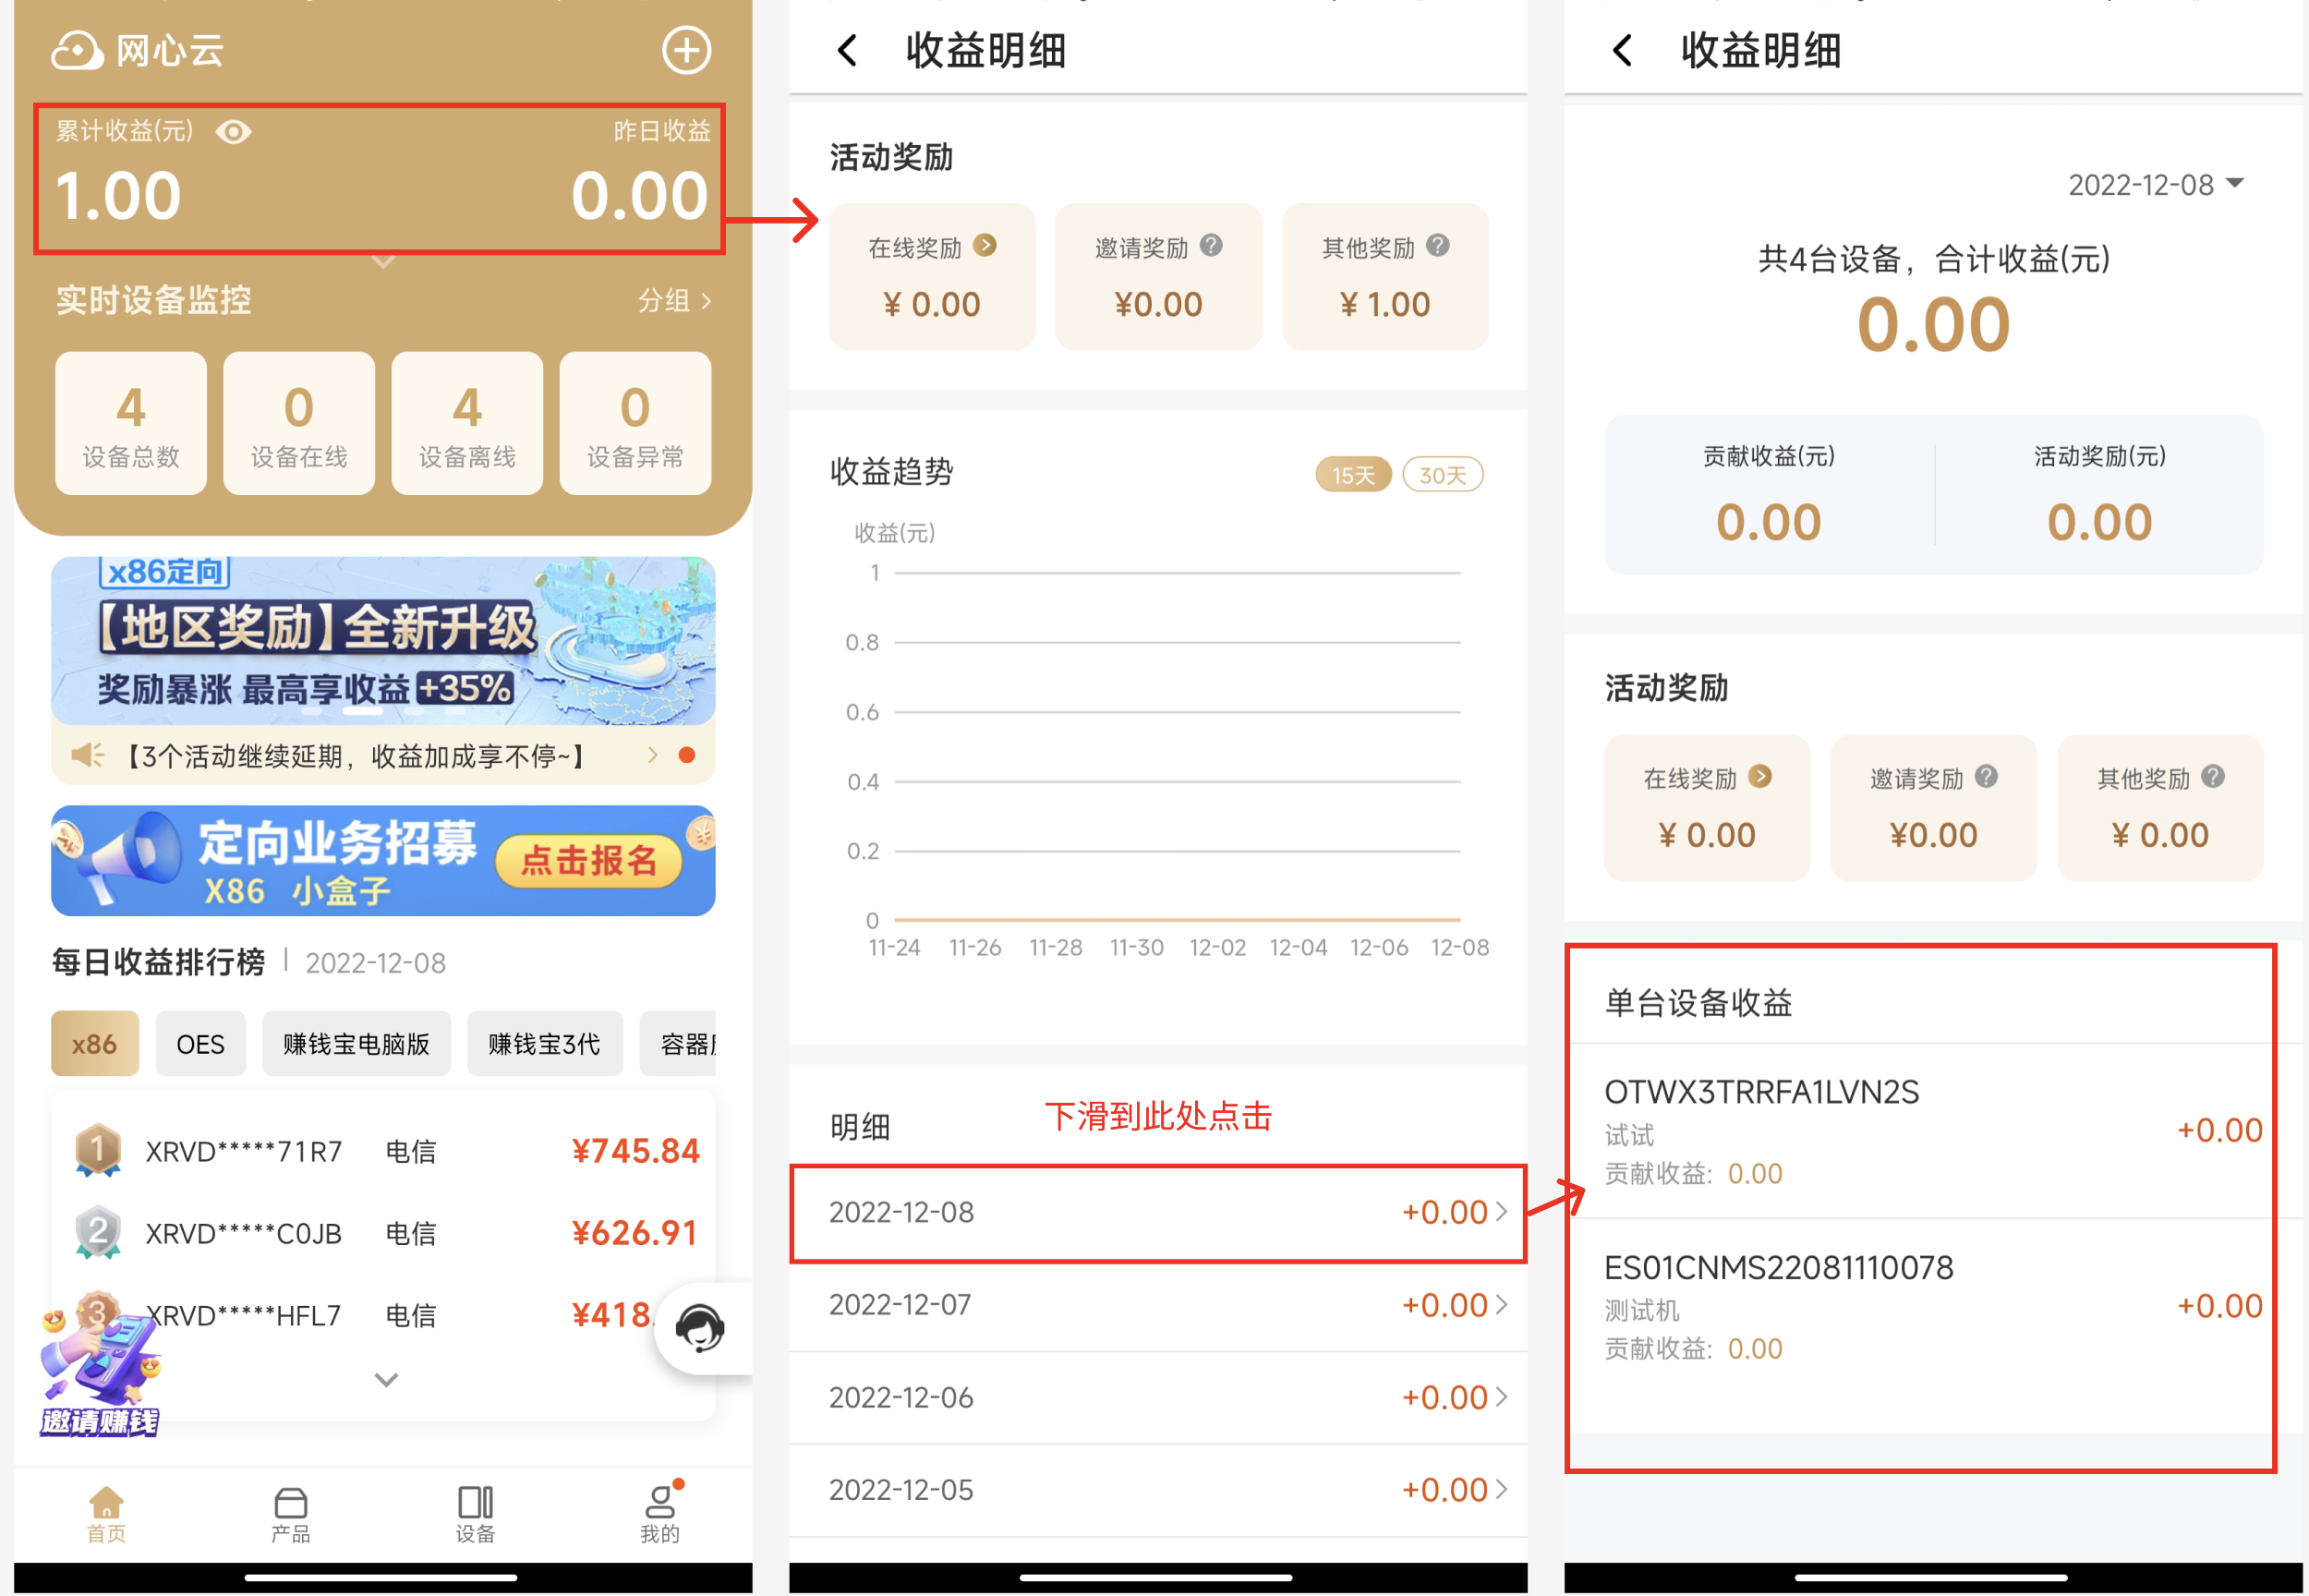
Task: Tap 点击报名 on recruitment banner
Action: click(588, 860)
